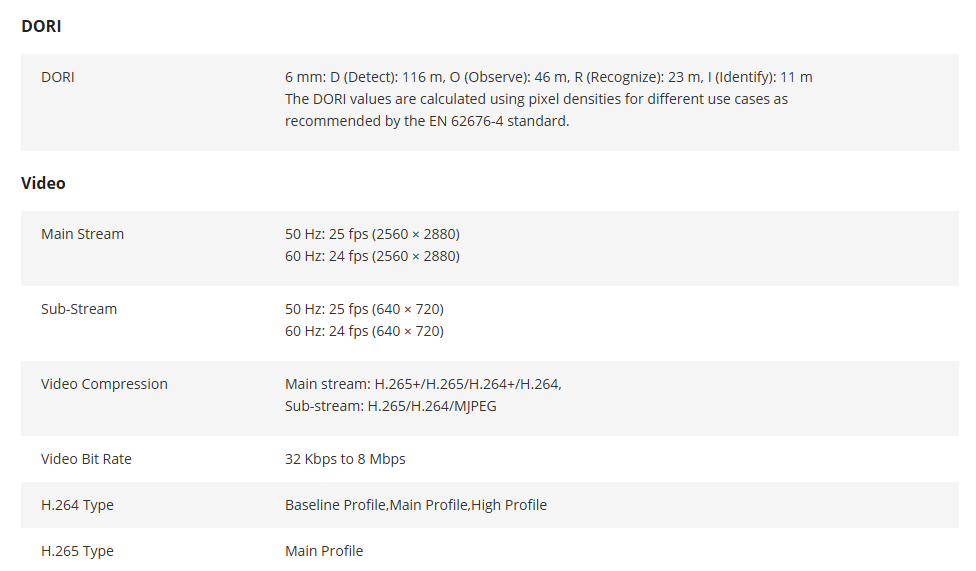Click the Main Profile value for H.265
976x571 pixels.
click(x=324, y=551)
